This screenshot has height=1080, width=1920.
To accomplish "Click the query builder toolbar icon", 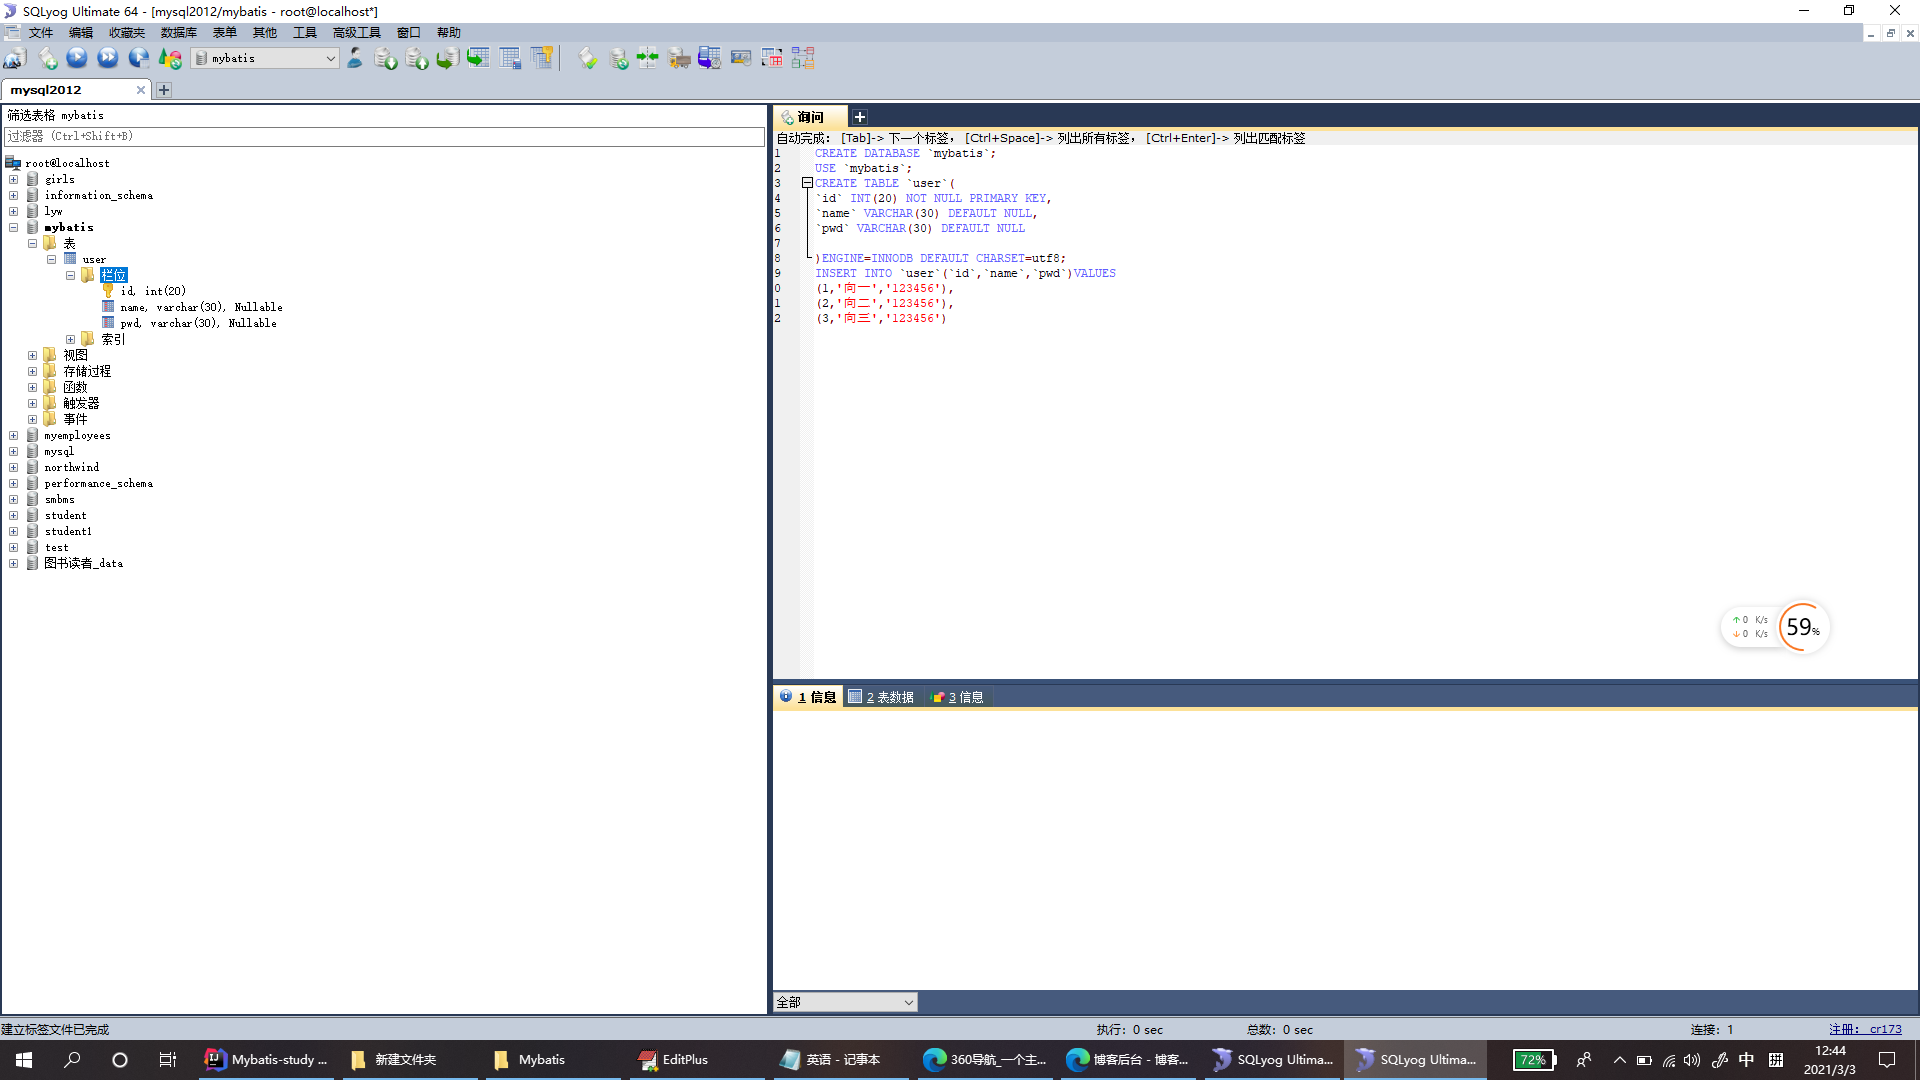I will [x=772, y=58].
